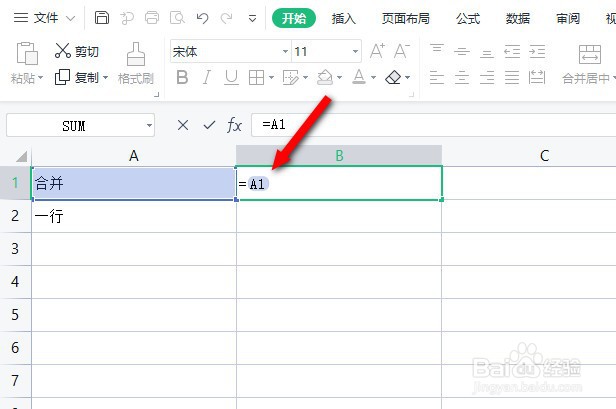Select column C header
The height and width of the screenshot is (409, 616).
pyautogui.click(x=544, y=156)
